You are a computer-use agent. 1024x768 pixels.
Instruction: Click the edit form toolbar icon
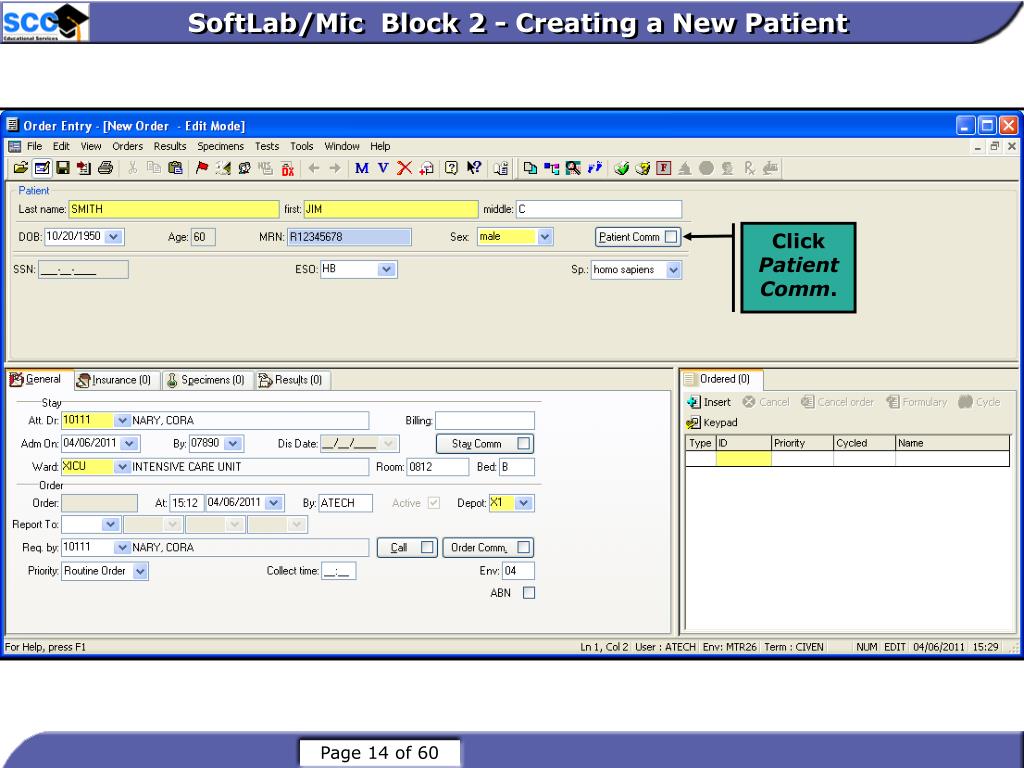coord(42,168)
